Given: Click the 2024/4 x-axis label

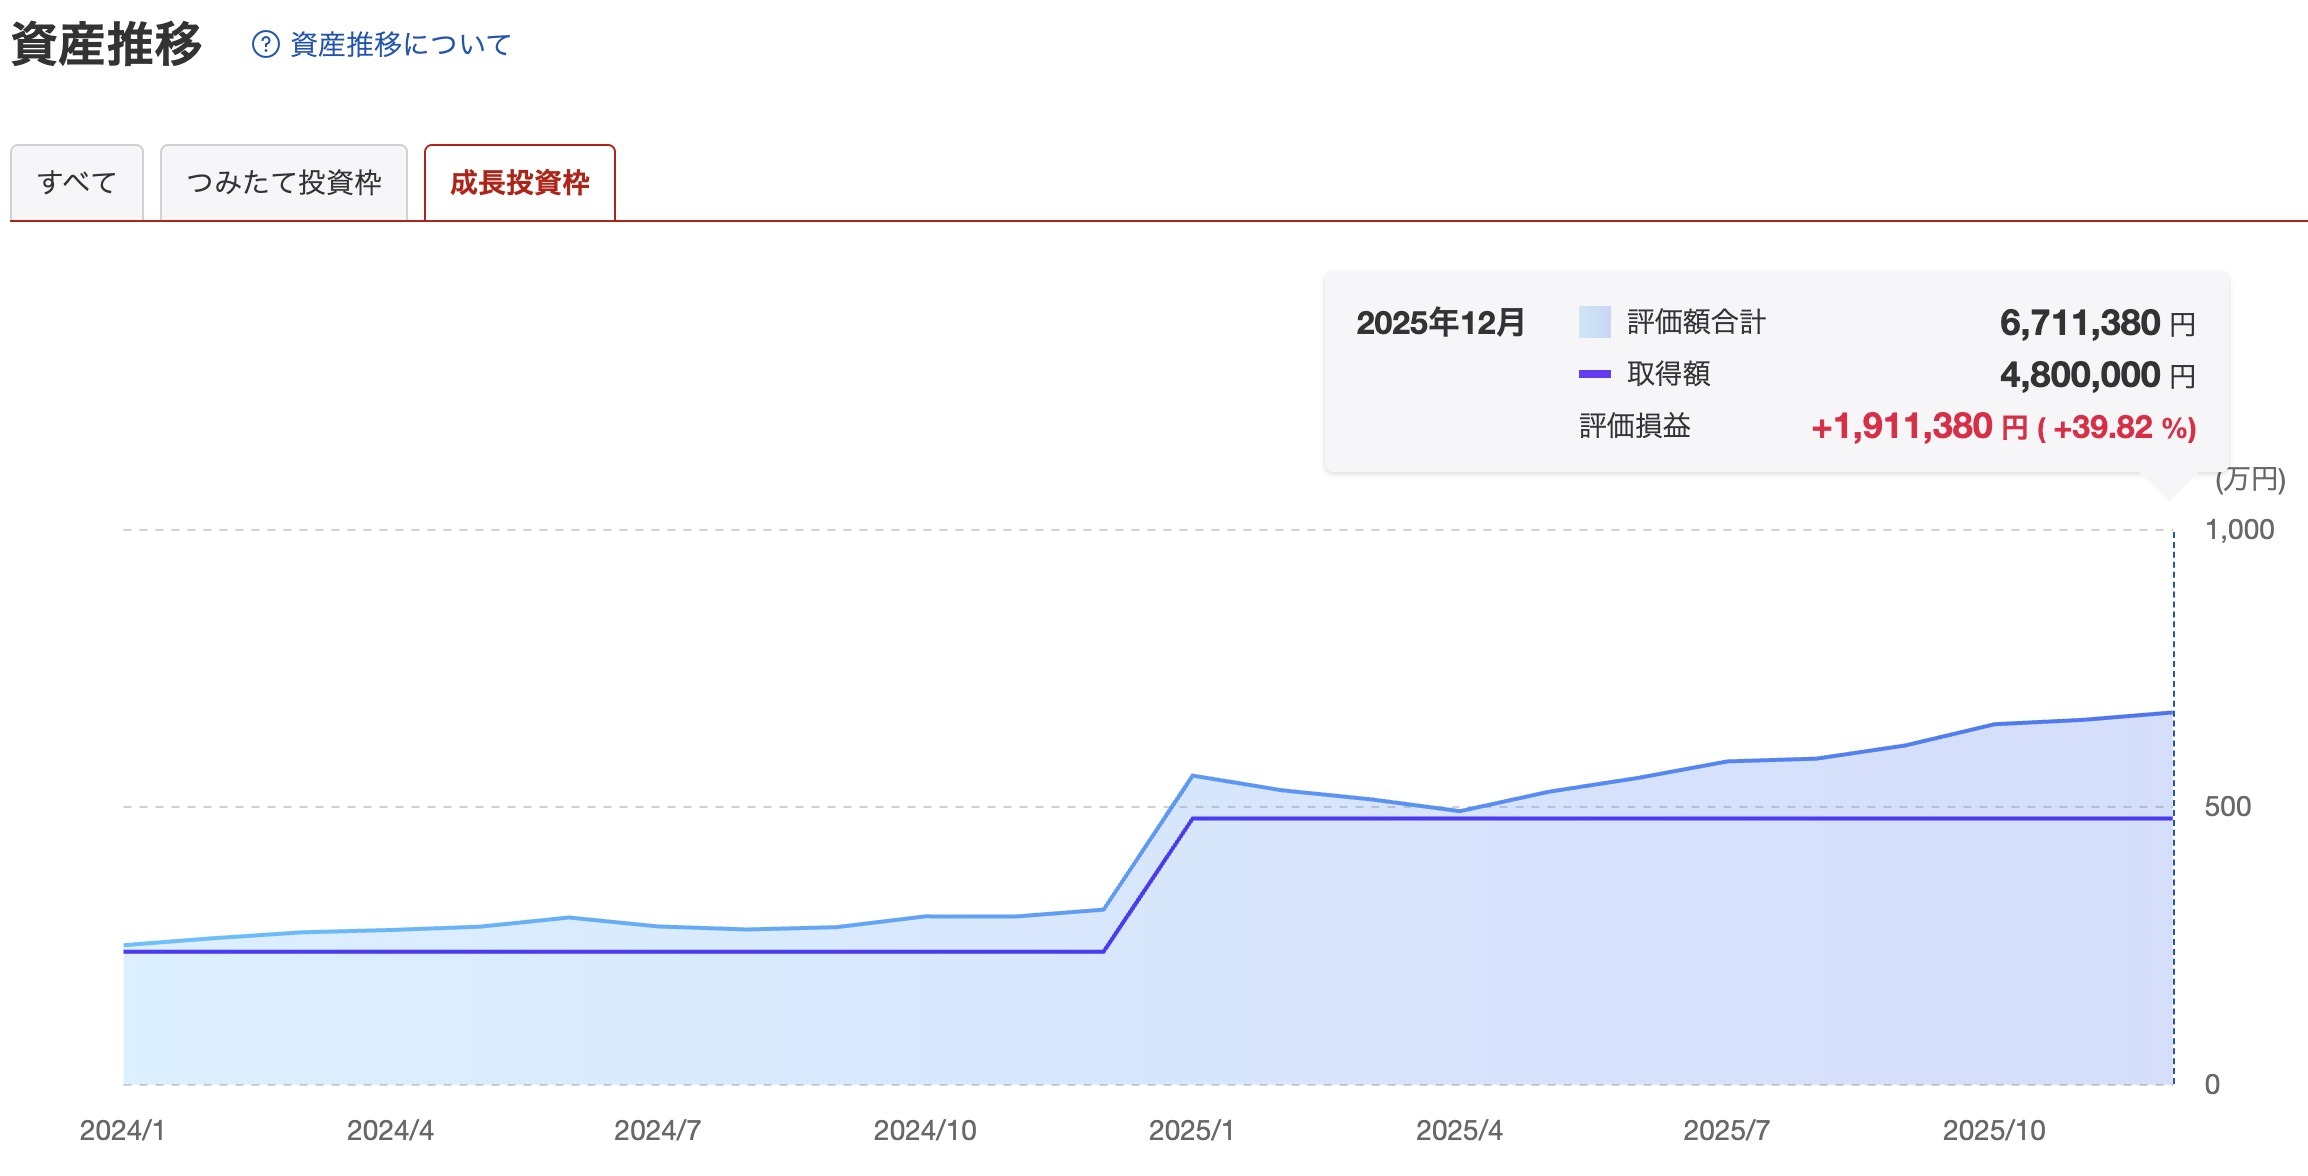Looking at the screenshot, I should (390, 1130).
